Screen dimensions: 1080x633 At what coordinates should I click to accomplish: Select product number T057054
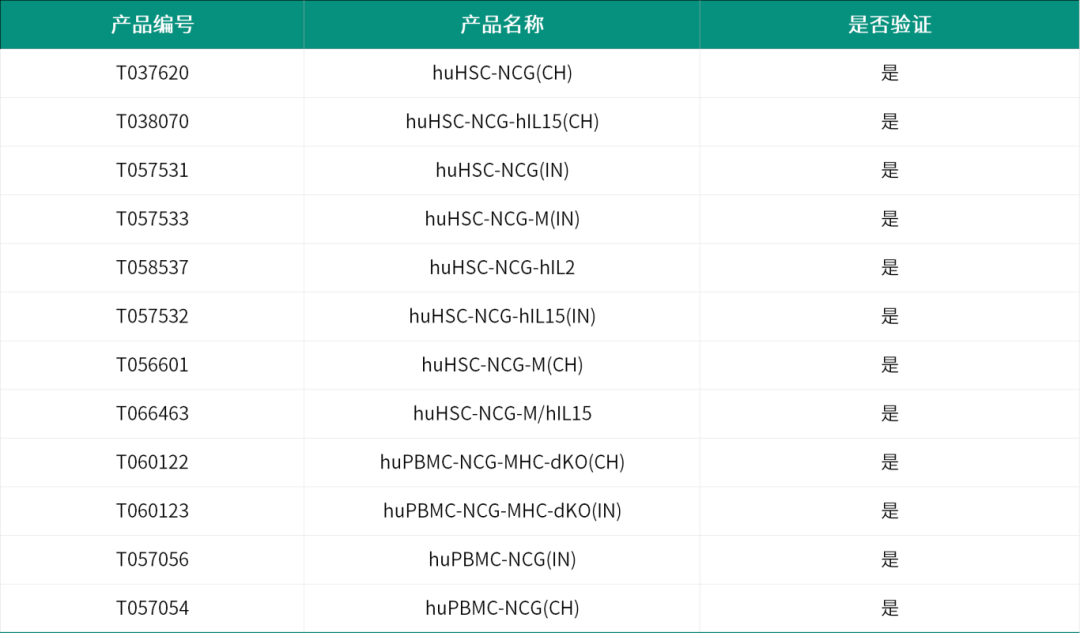click(152, 608)
